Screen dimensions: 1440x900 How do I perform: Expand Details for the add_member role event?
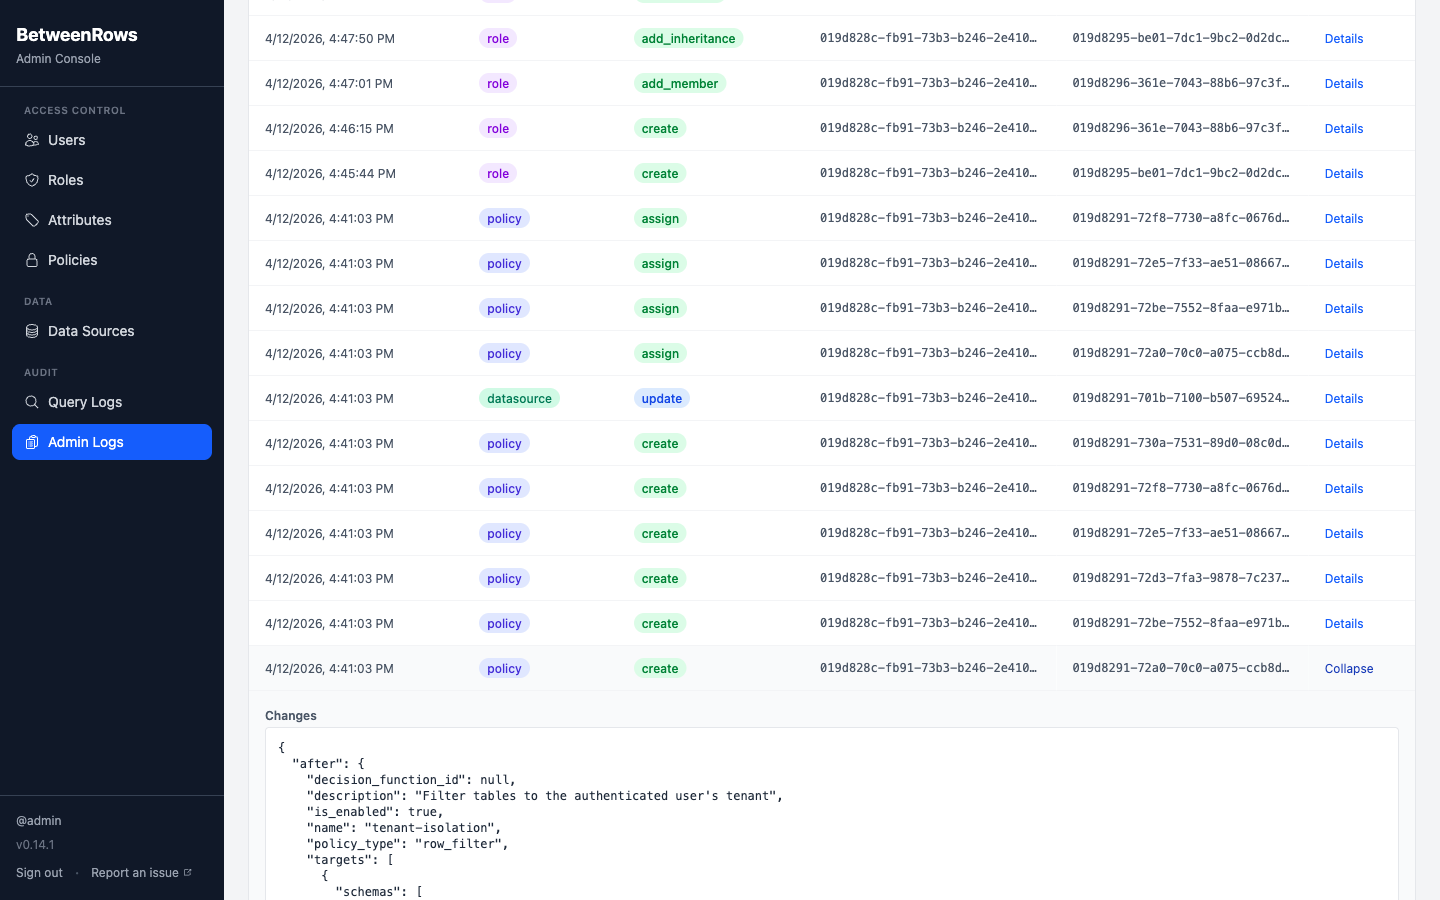[1343, 83]
